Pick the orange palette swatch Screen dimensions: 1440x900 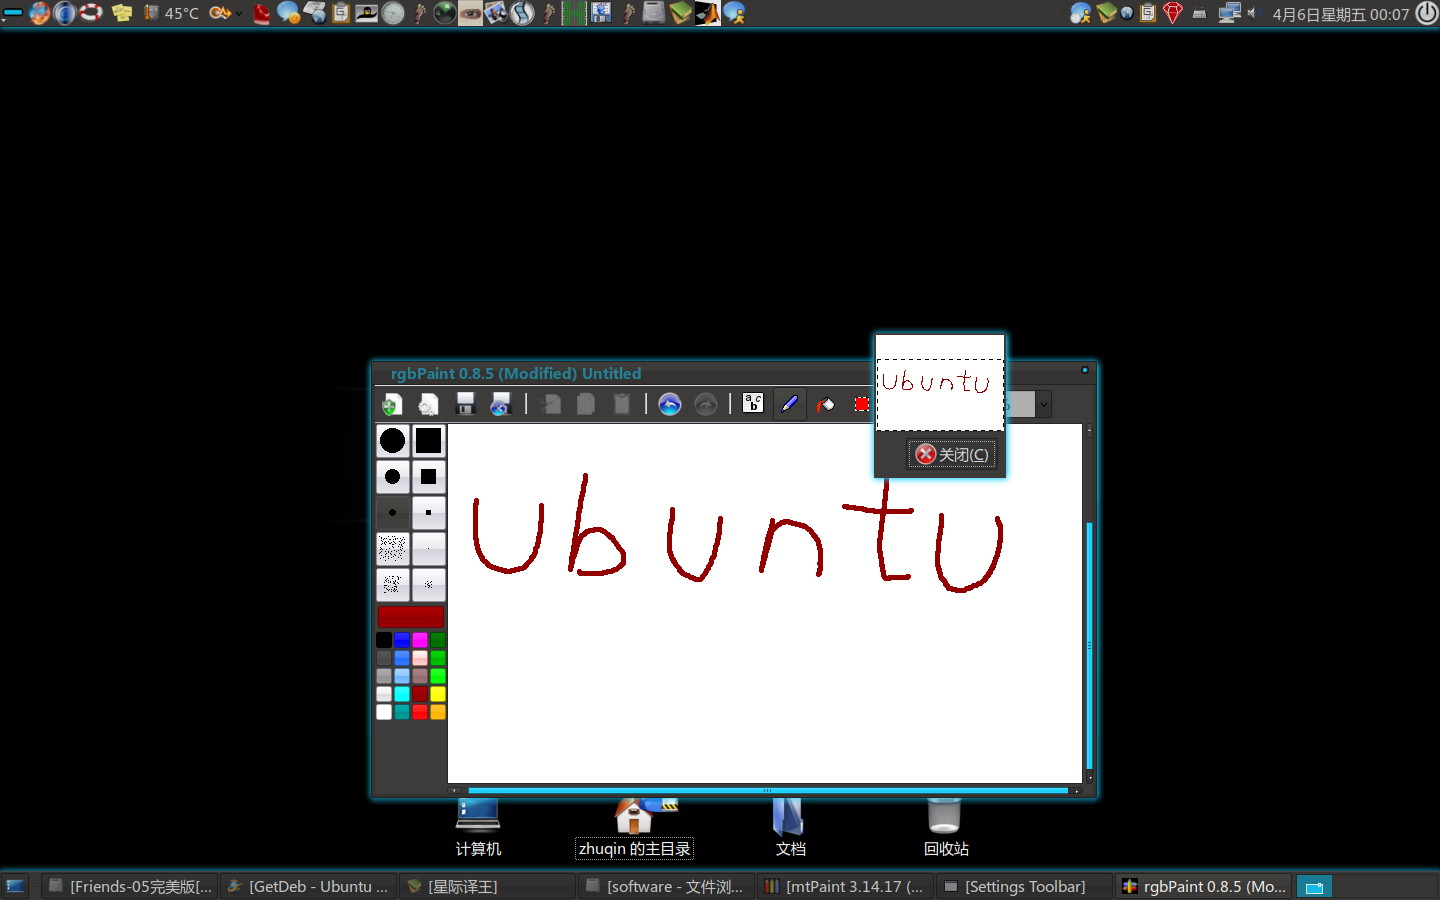pyautogui.click(x=438, y=712)
